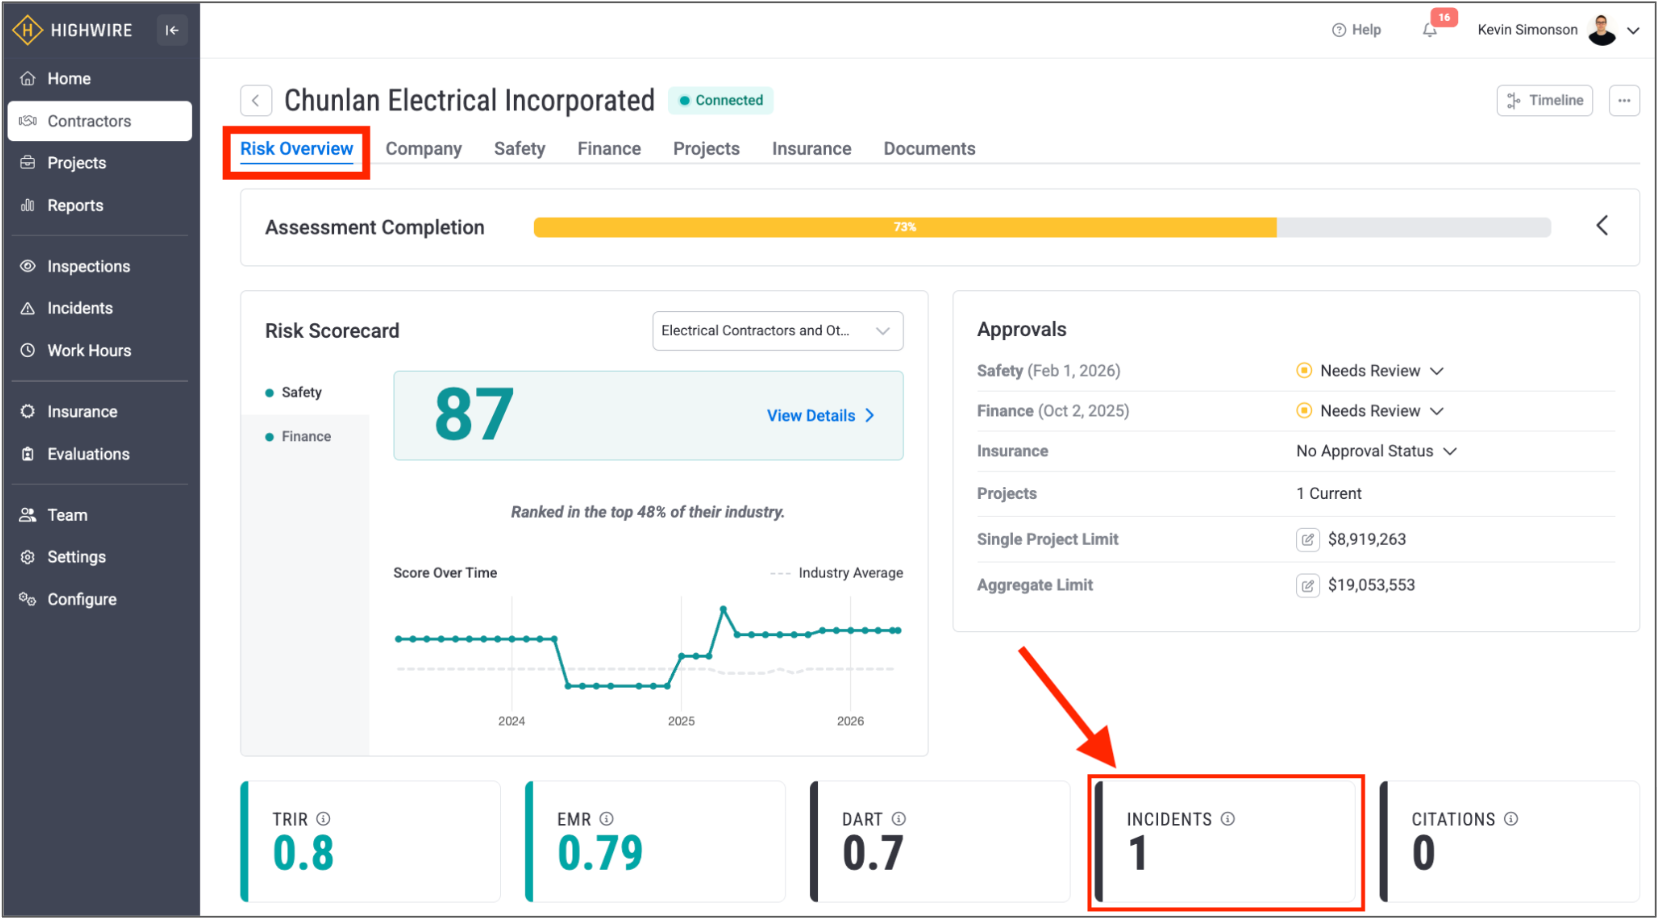Open the three-dot more options menu
This screenshot has width=1659, height=920.
(x=1624, y=100)
